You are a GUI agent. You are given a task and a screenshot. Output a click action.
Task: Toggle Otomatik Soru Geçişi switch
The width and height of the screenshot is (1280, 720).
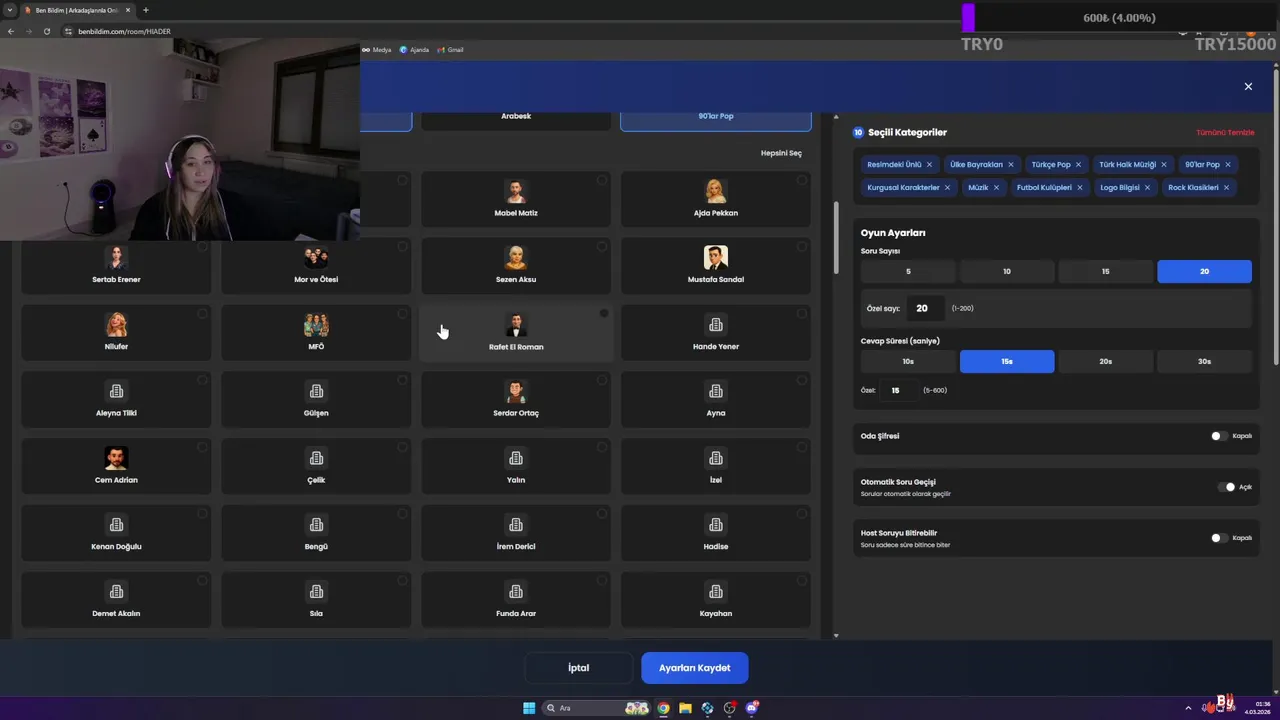pos(1226,487)
